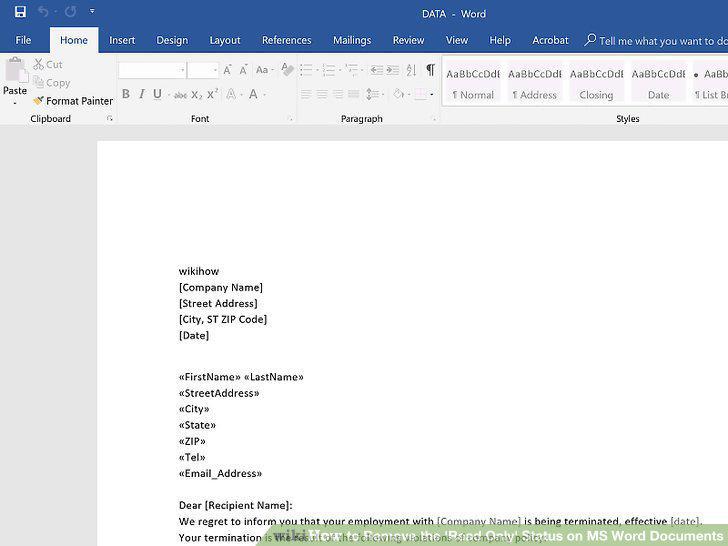Click the Line and Paragraph Spacing icon

[x=372, y=95]
